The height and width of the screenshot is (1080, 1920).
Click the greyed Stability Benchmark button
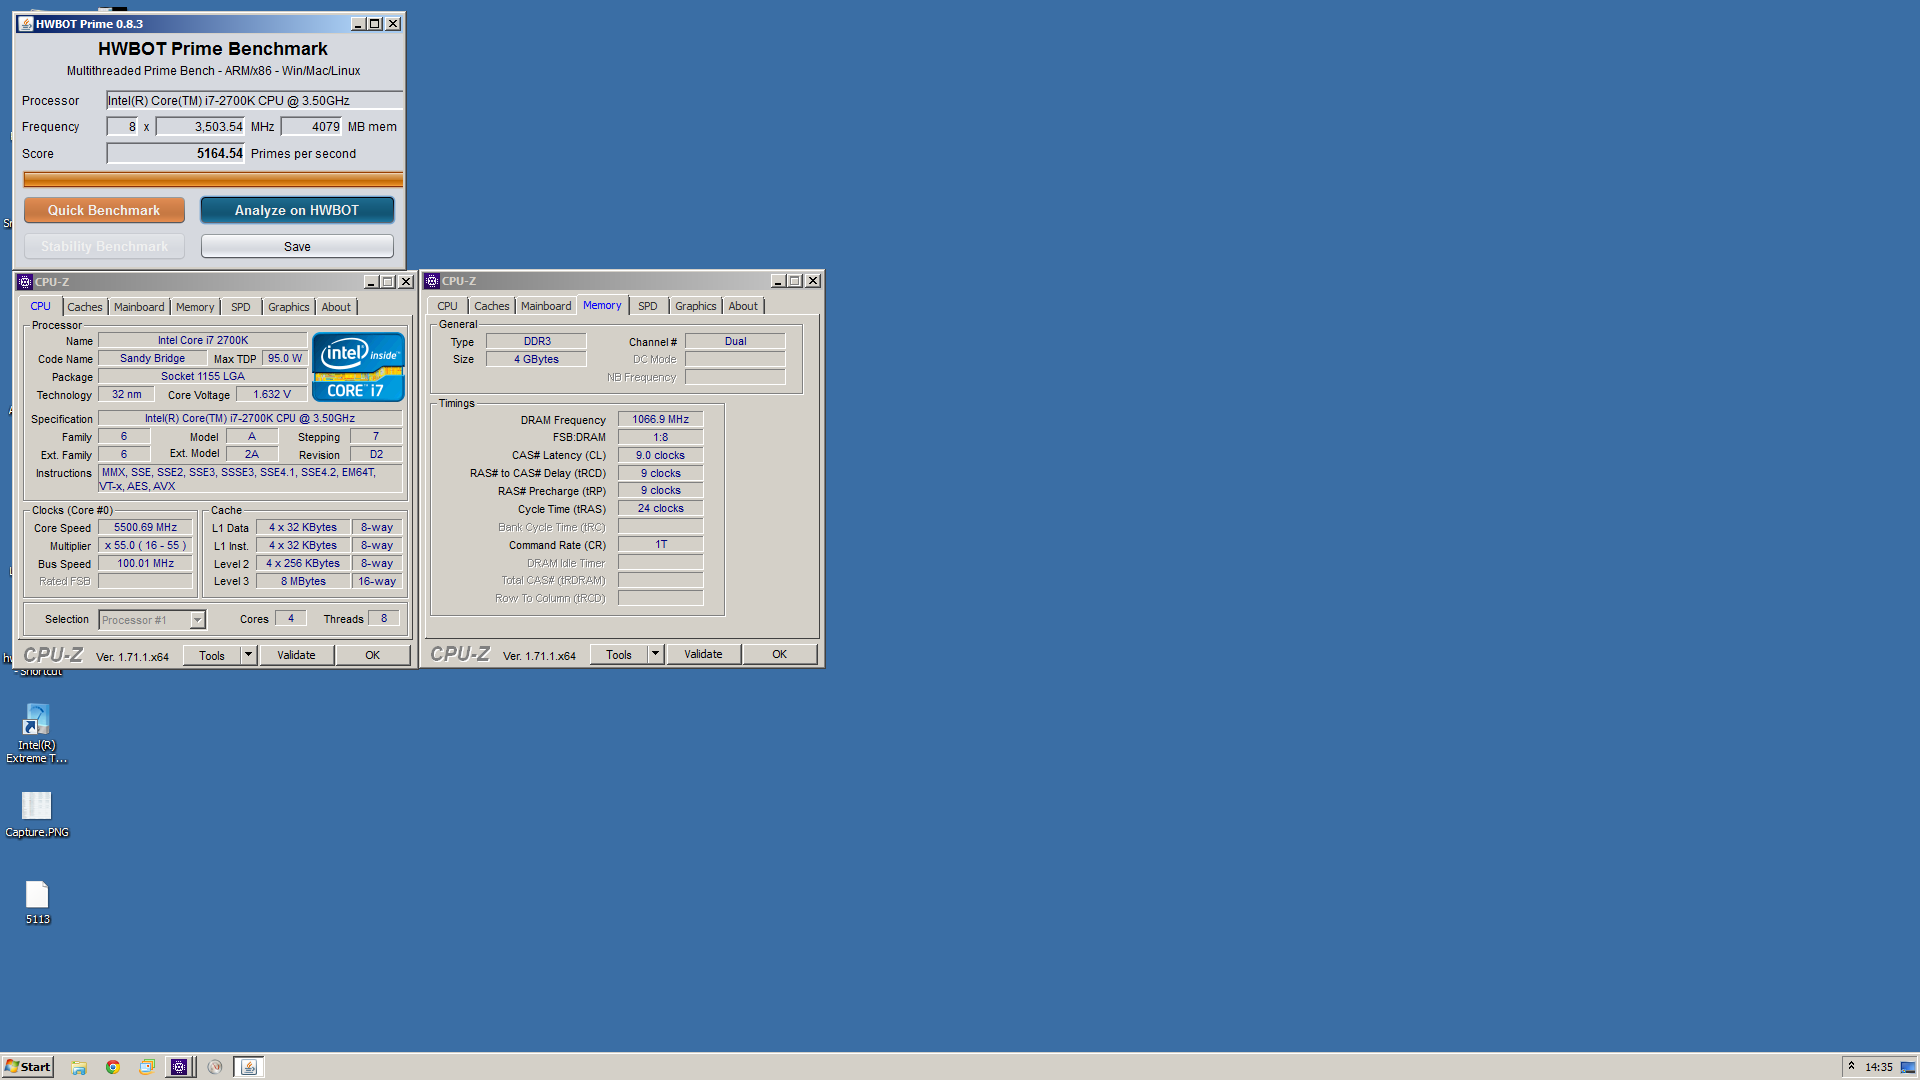(104, 246)
